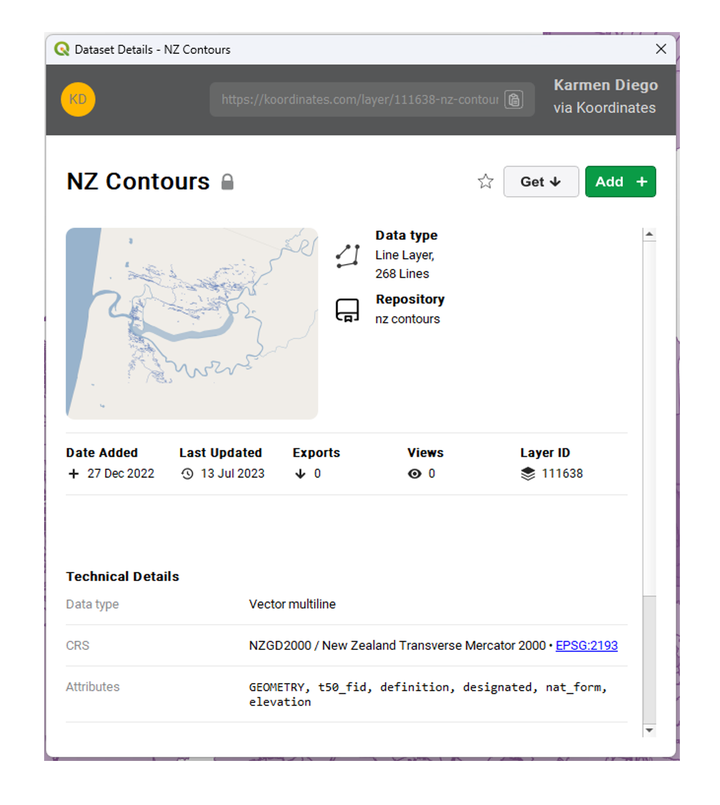Click the scrollbar down arrow
Screen dimensions: 720x805
pyautogui.click(x=649, y=730)
